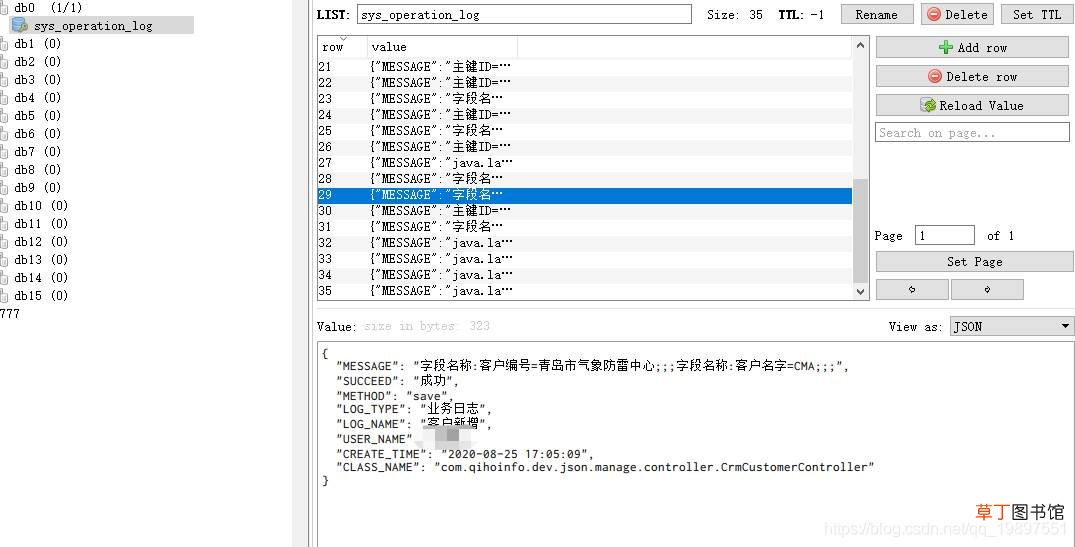Select the db11 (0) tree item

click(x=40, y=223)
